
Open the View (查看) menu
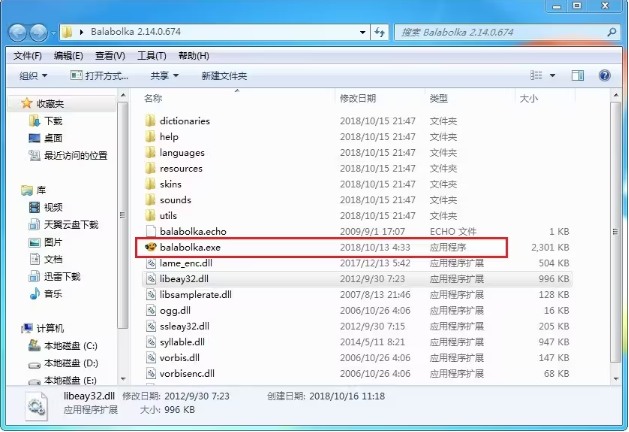point(110,56)
